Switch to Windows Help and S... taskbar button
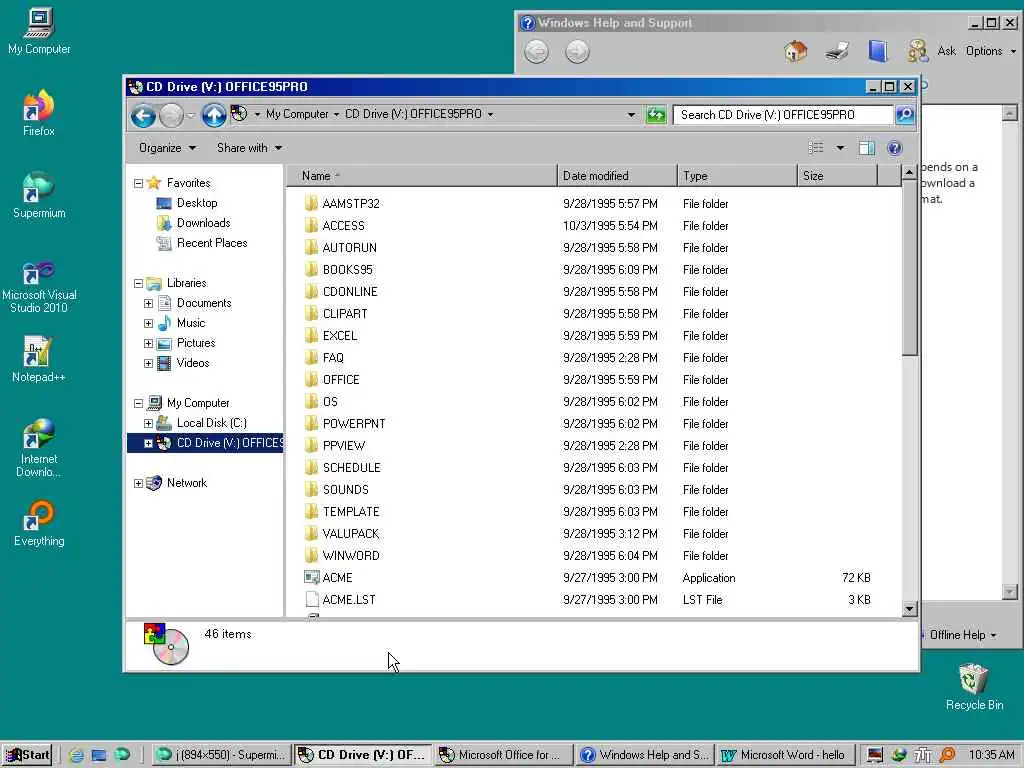This screenshot has height=768, width=1024. pyautogui.click(x=645, y=755)
